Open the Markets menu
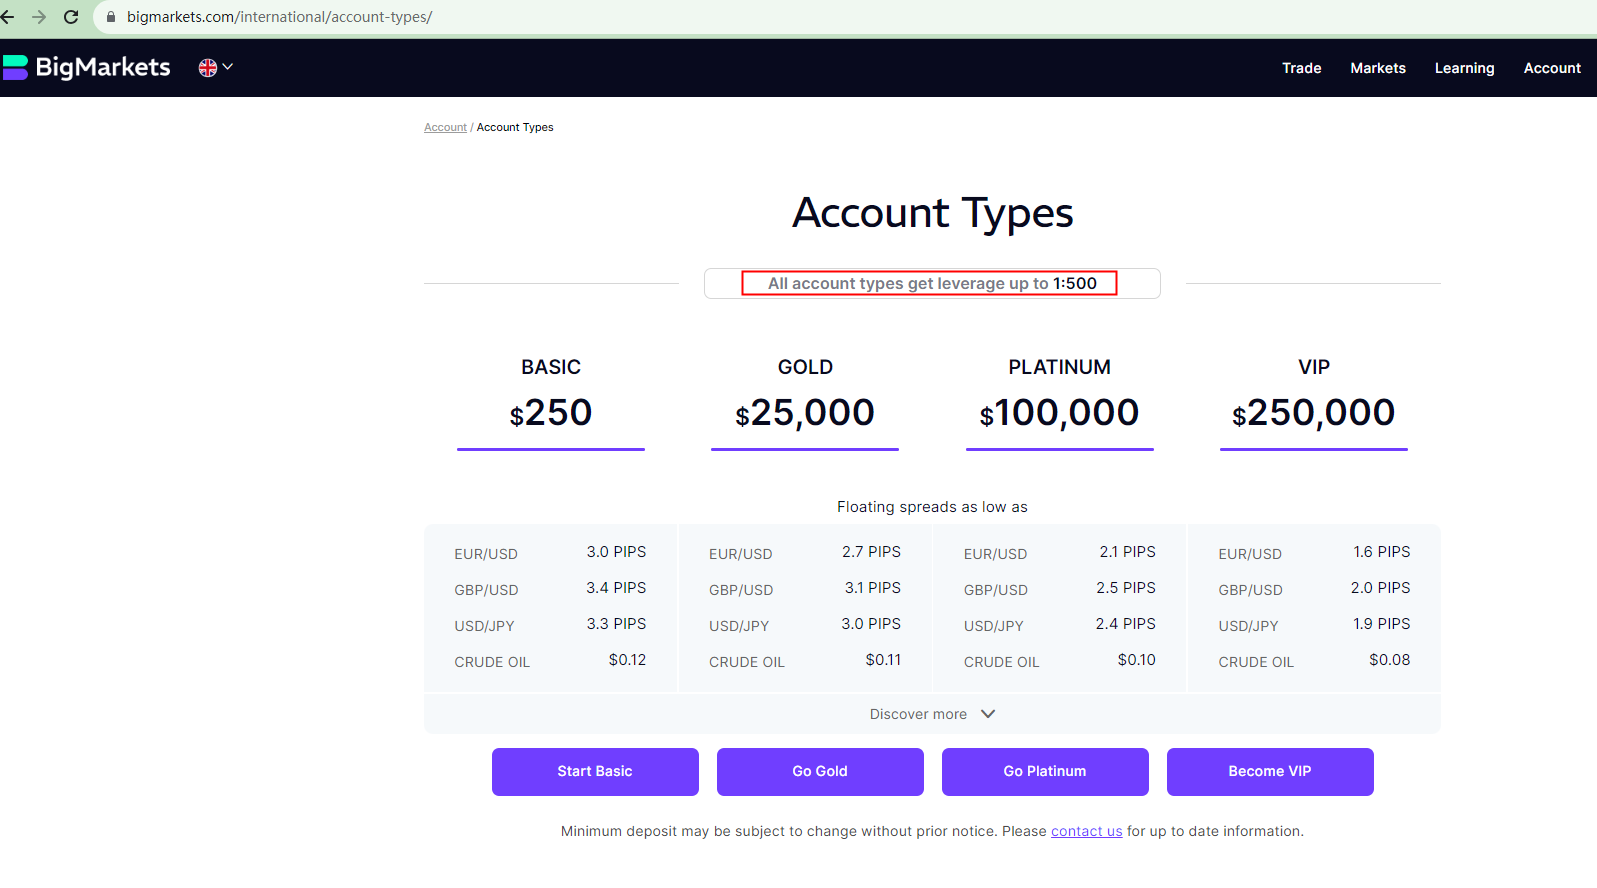 tap(1377, 68)
